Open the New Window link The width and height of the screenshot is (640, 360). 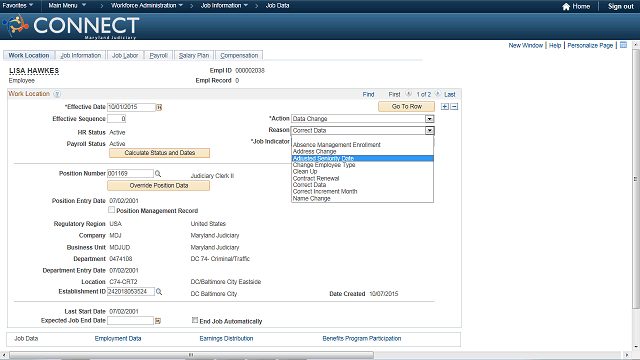[x=525, y=45]
